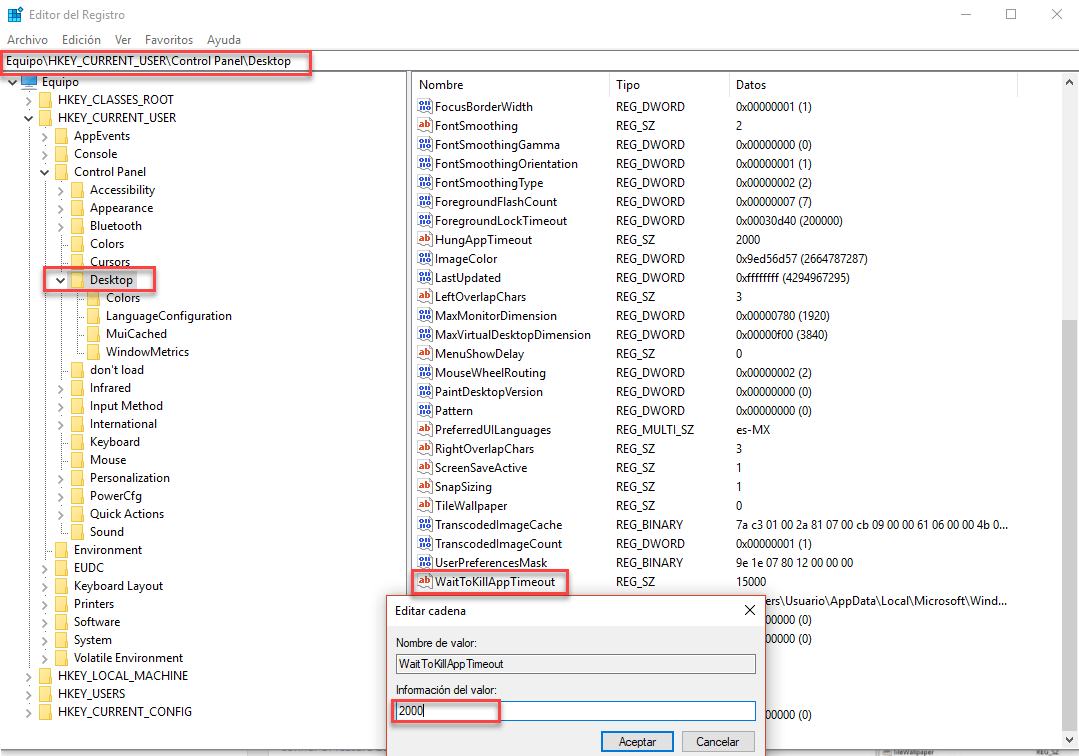
Task: Click the Información del valor text field
Action: [575, 711]
